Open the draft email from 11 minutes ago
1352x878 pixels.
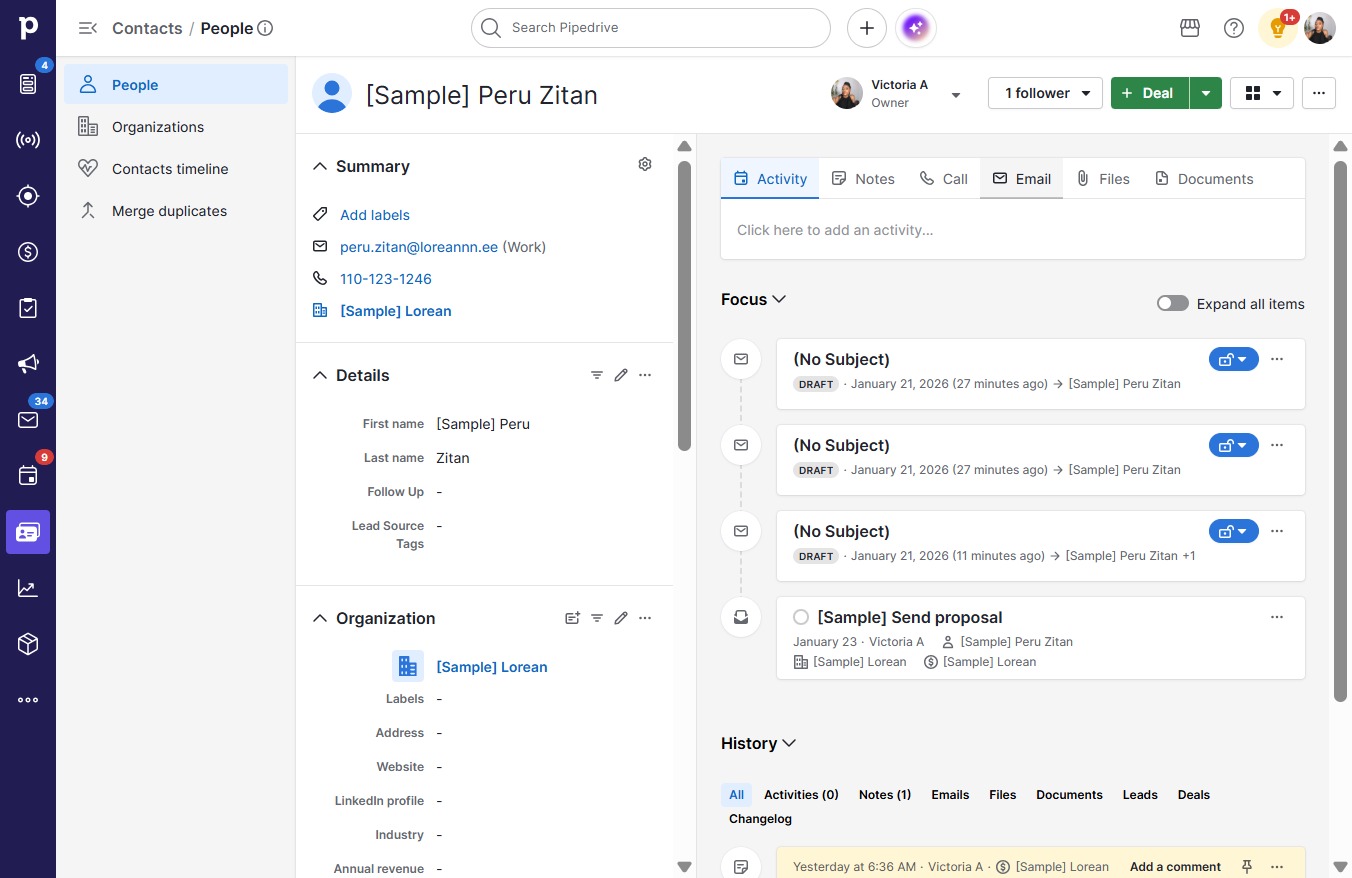(x=841, y=531)
